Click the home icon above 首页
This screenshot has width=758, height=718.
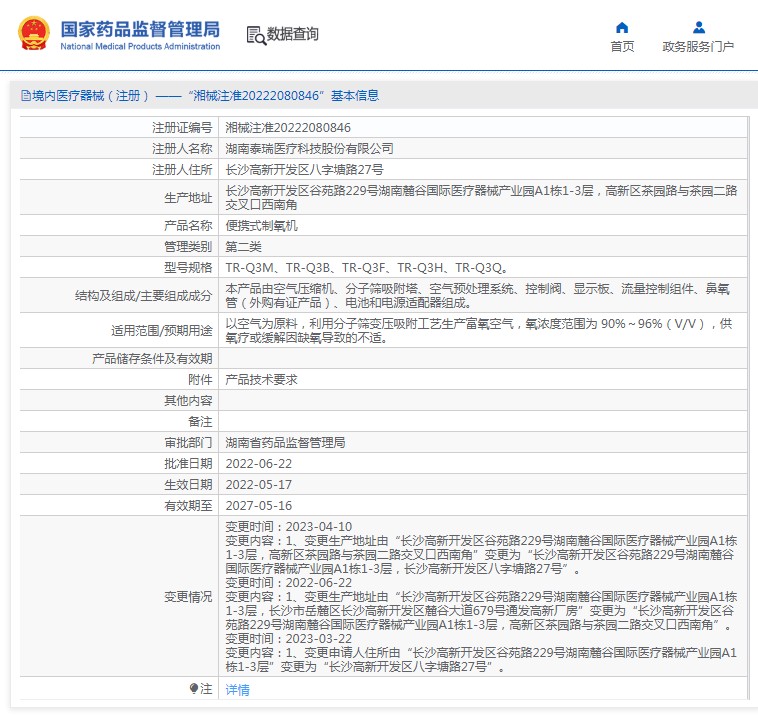[622, 27]
